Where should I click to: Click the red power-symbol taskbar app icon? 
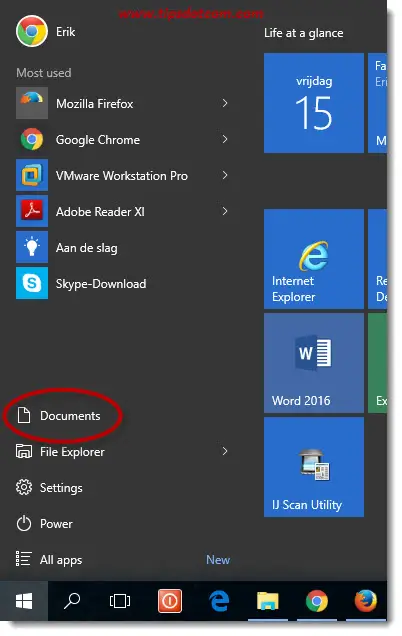click(x=170, y=600)
